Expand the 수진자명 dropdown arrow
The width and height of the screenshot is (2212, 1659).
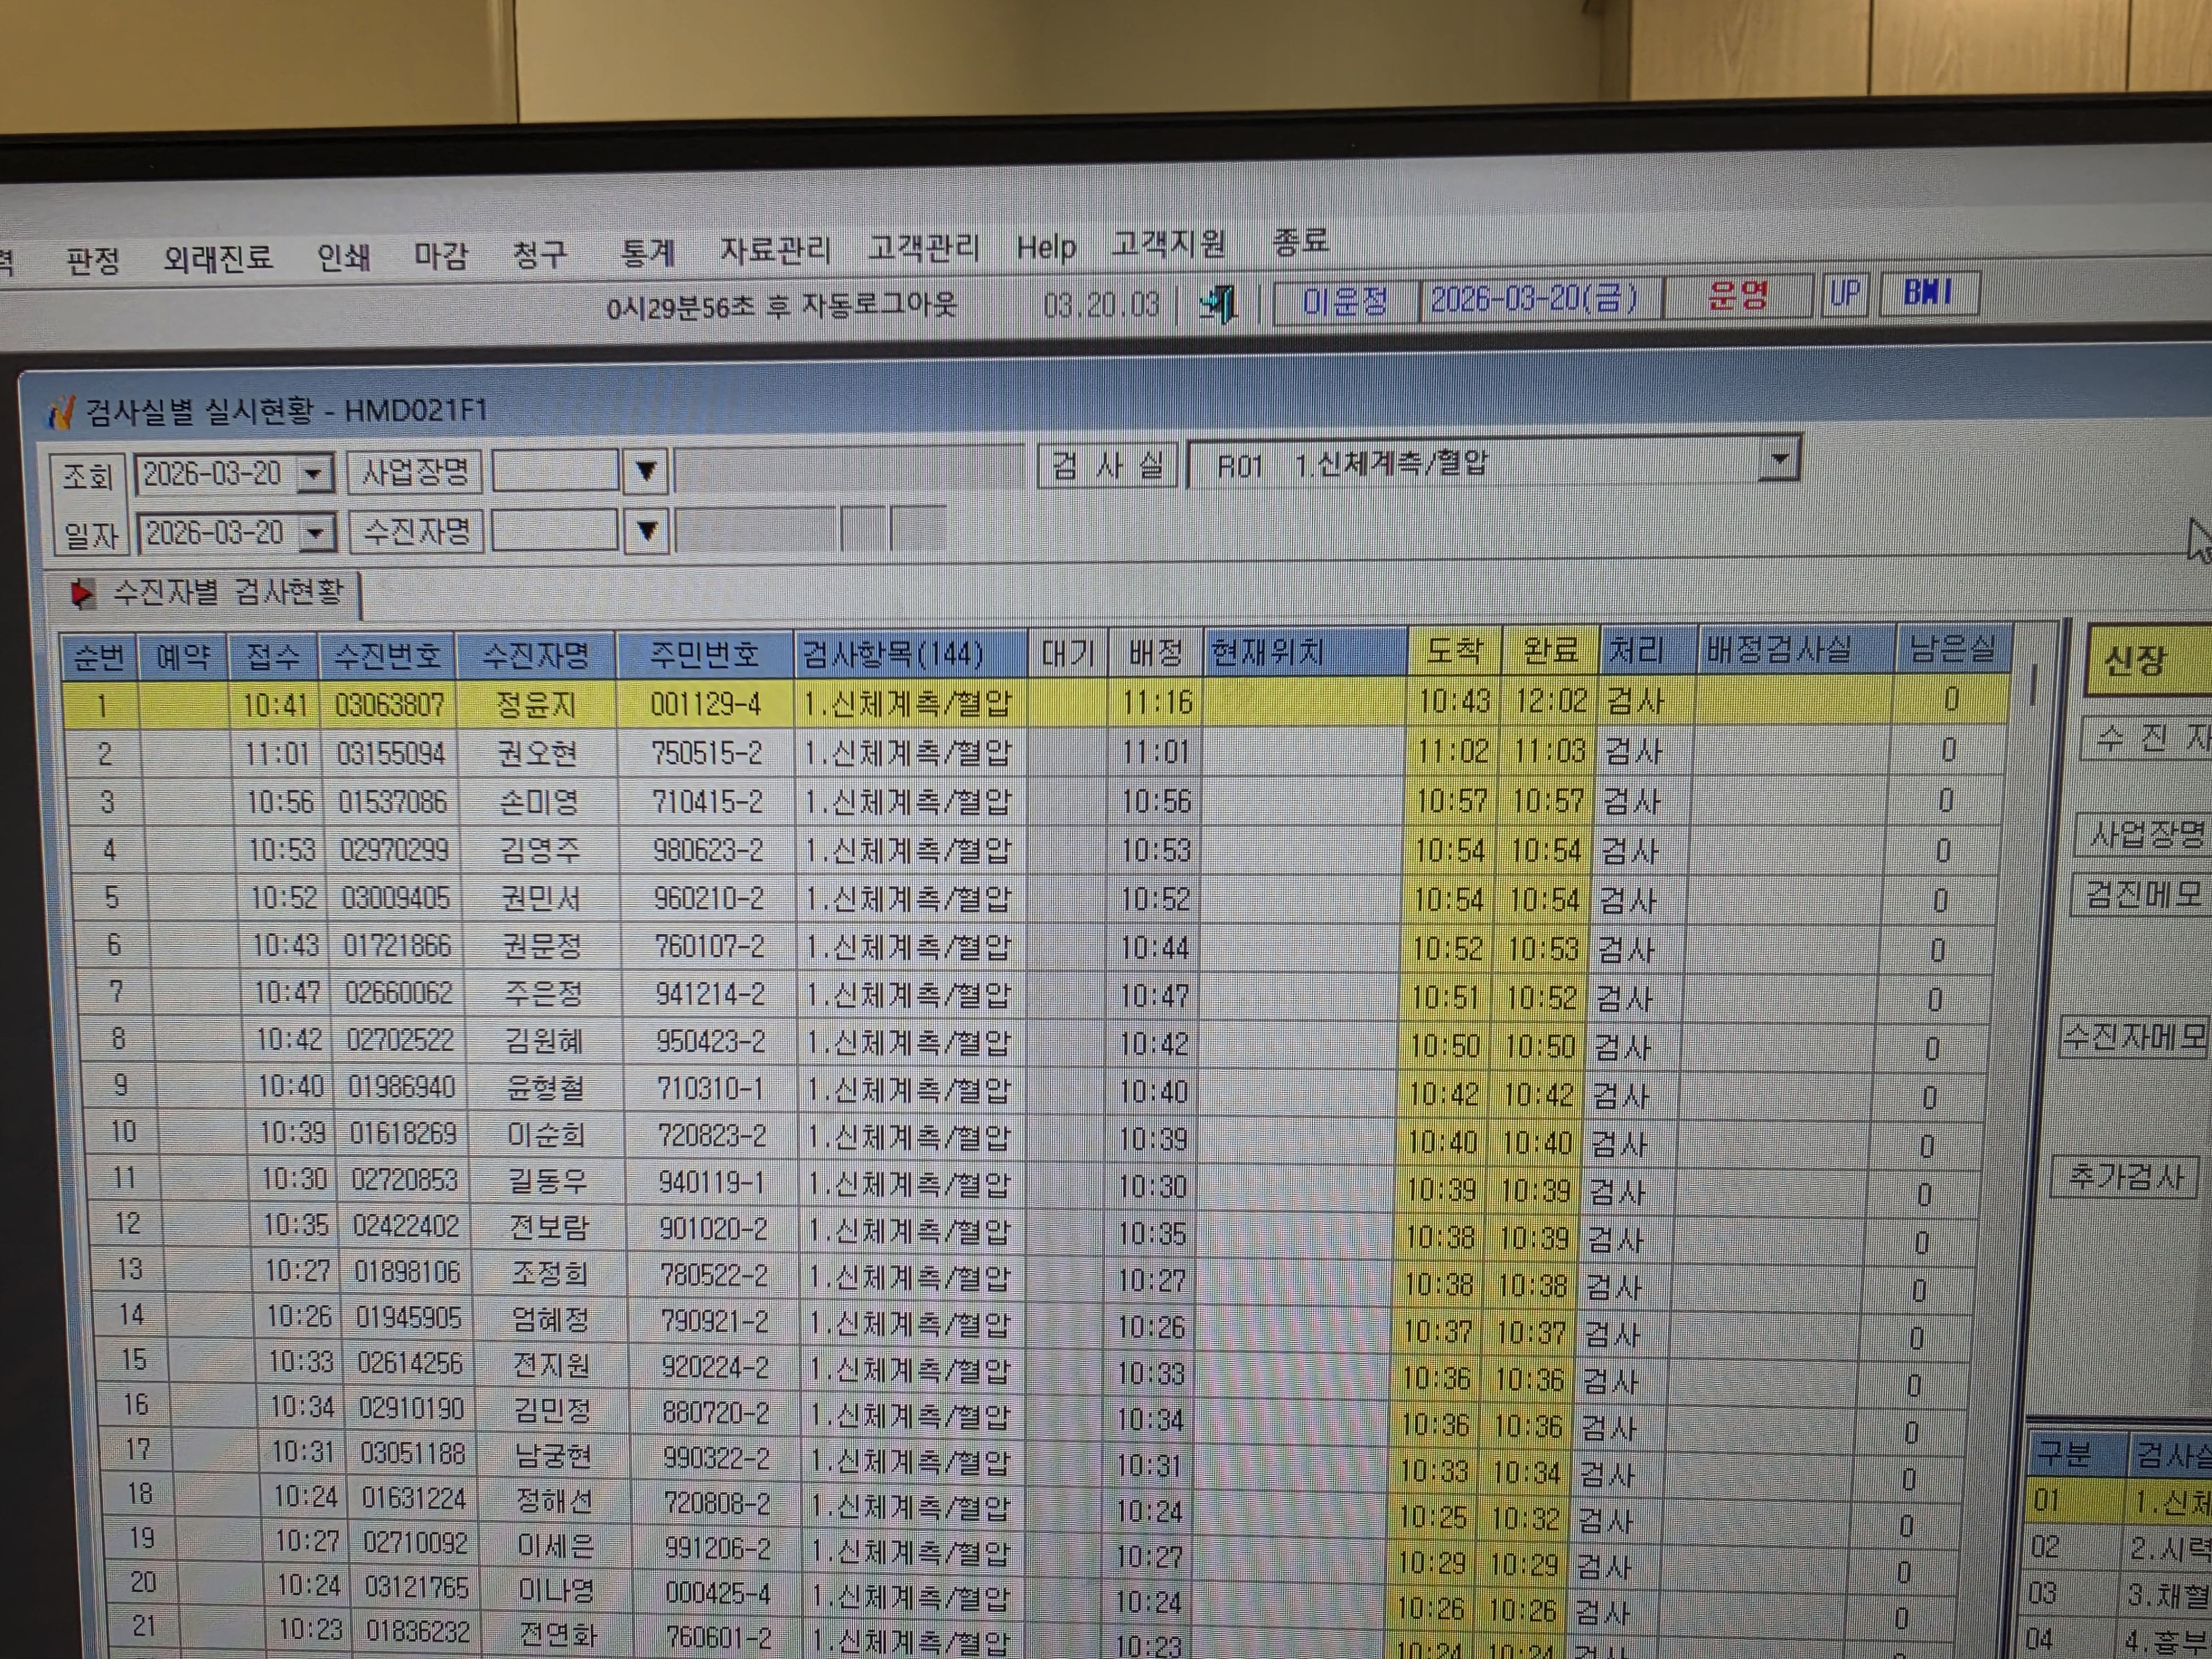tap(646, 531)
